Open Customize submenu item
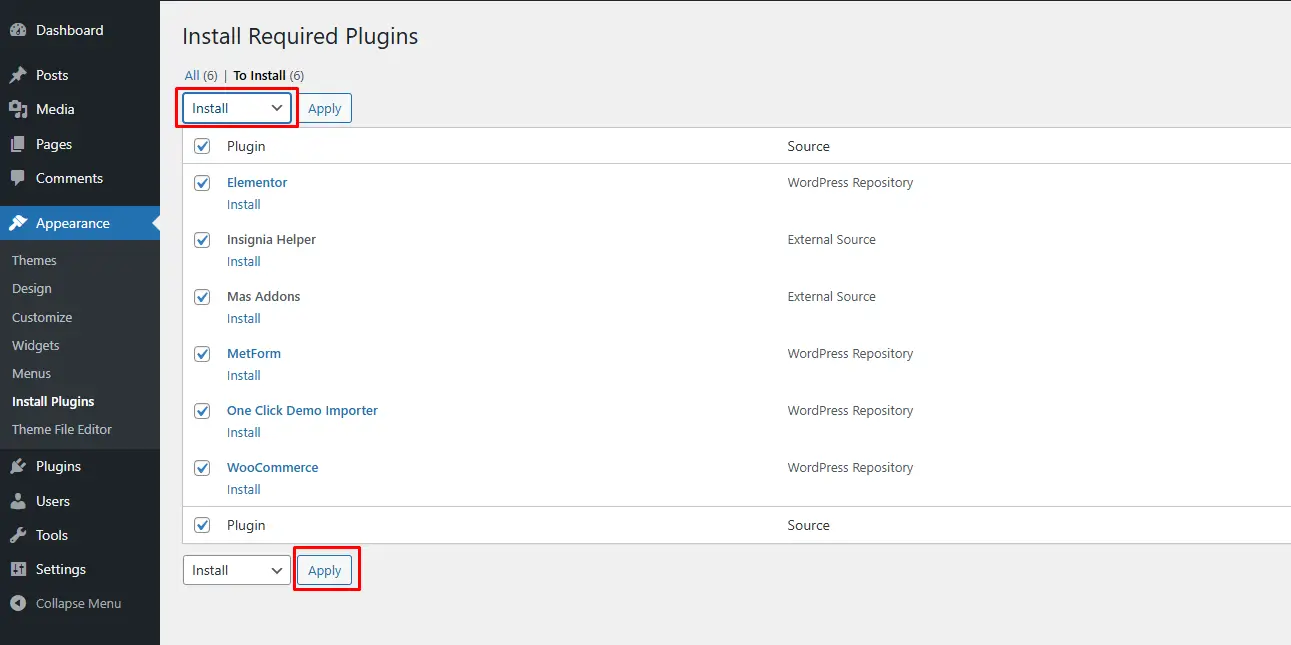1291x645 pixels. pos(42,317)
